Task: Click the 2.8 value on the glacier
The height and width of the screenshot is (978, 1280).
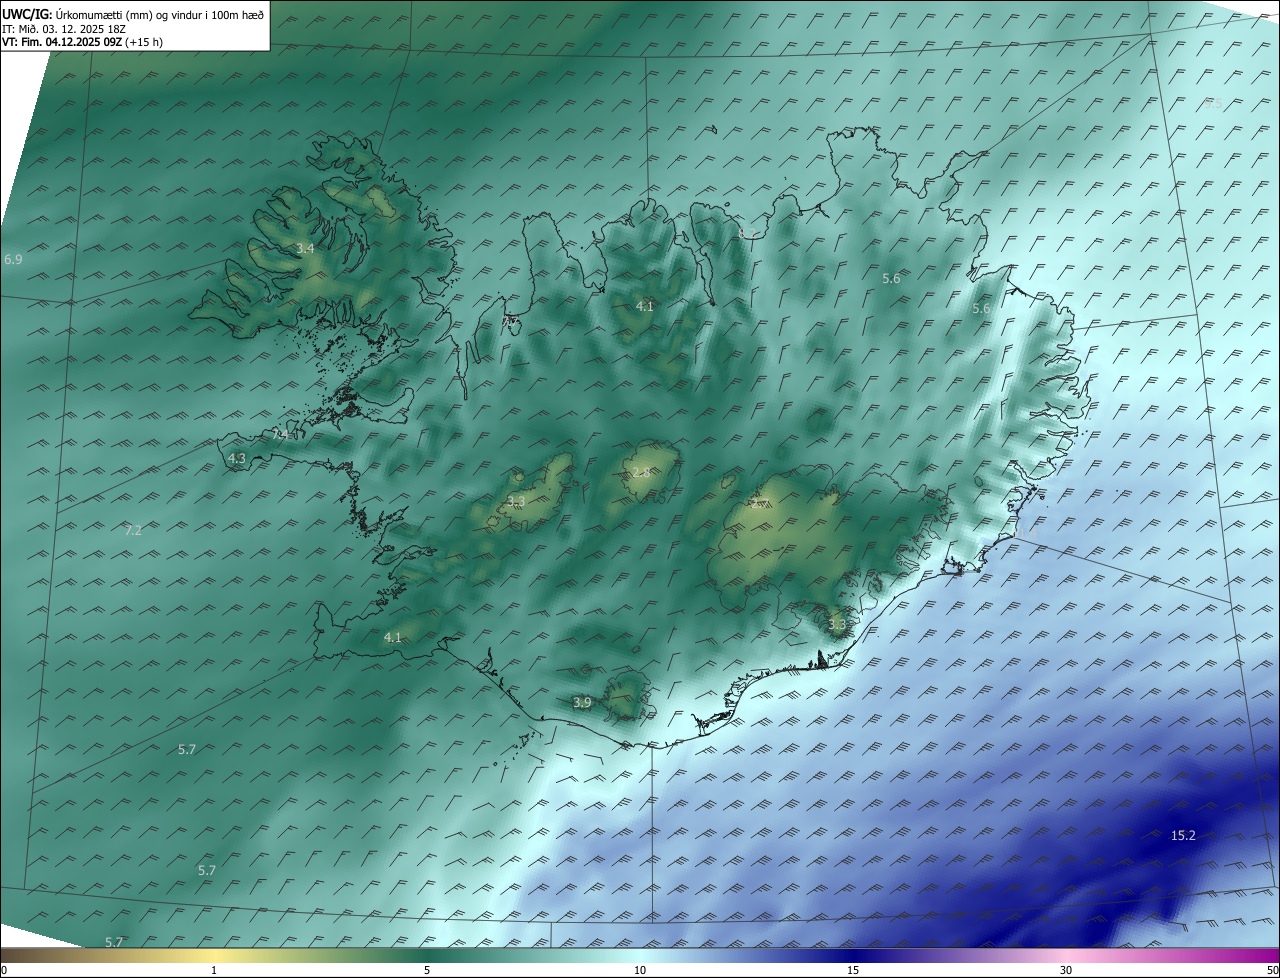Action: pyautogui.click(x=641, y=472)
